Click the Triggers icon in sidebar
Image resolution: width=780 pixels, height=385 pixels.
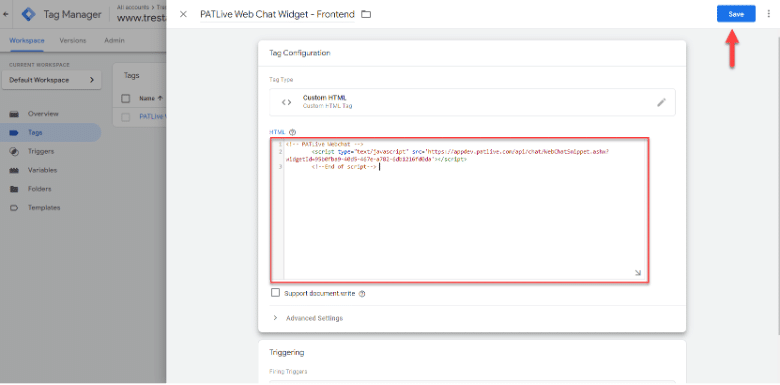click(14, 151)
